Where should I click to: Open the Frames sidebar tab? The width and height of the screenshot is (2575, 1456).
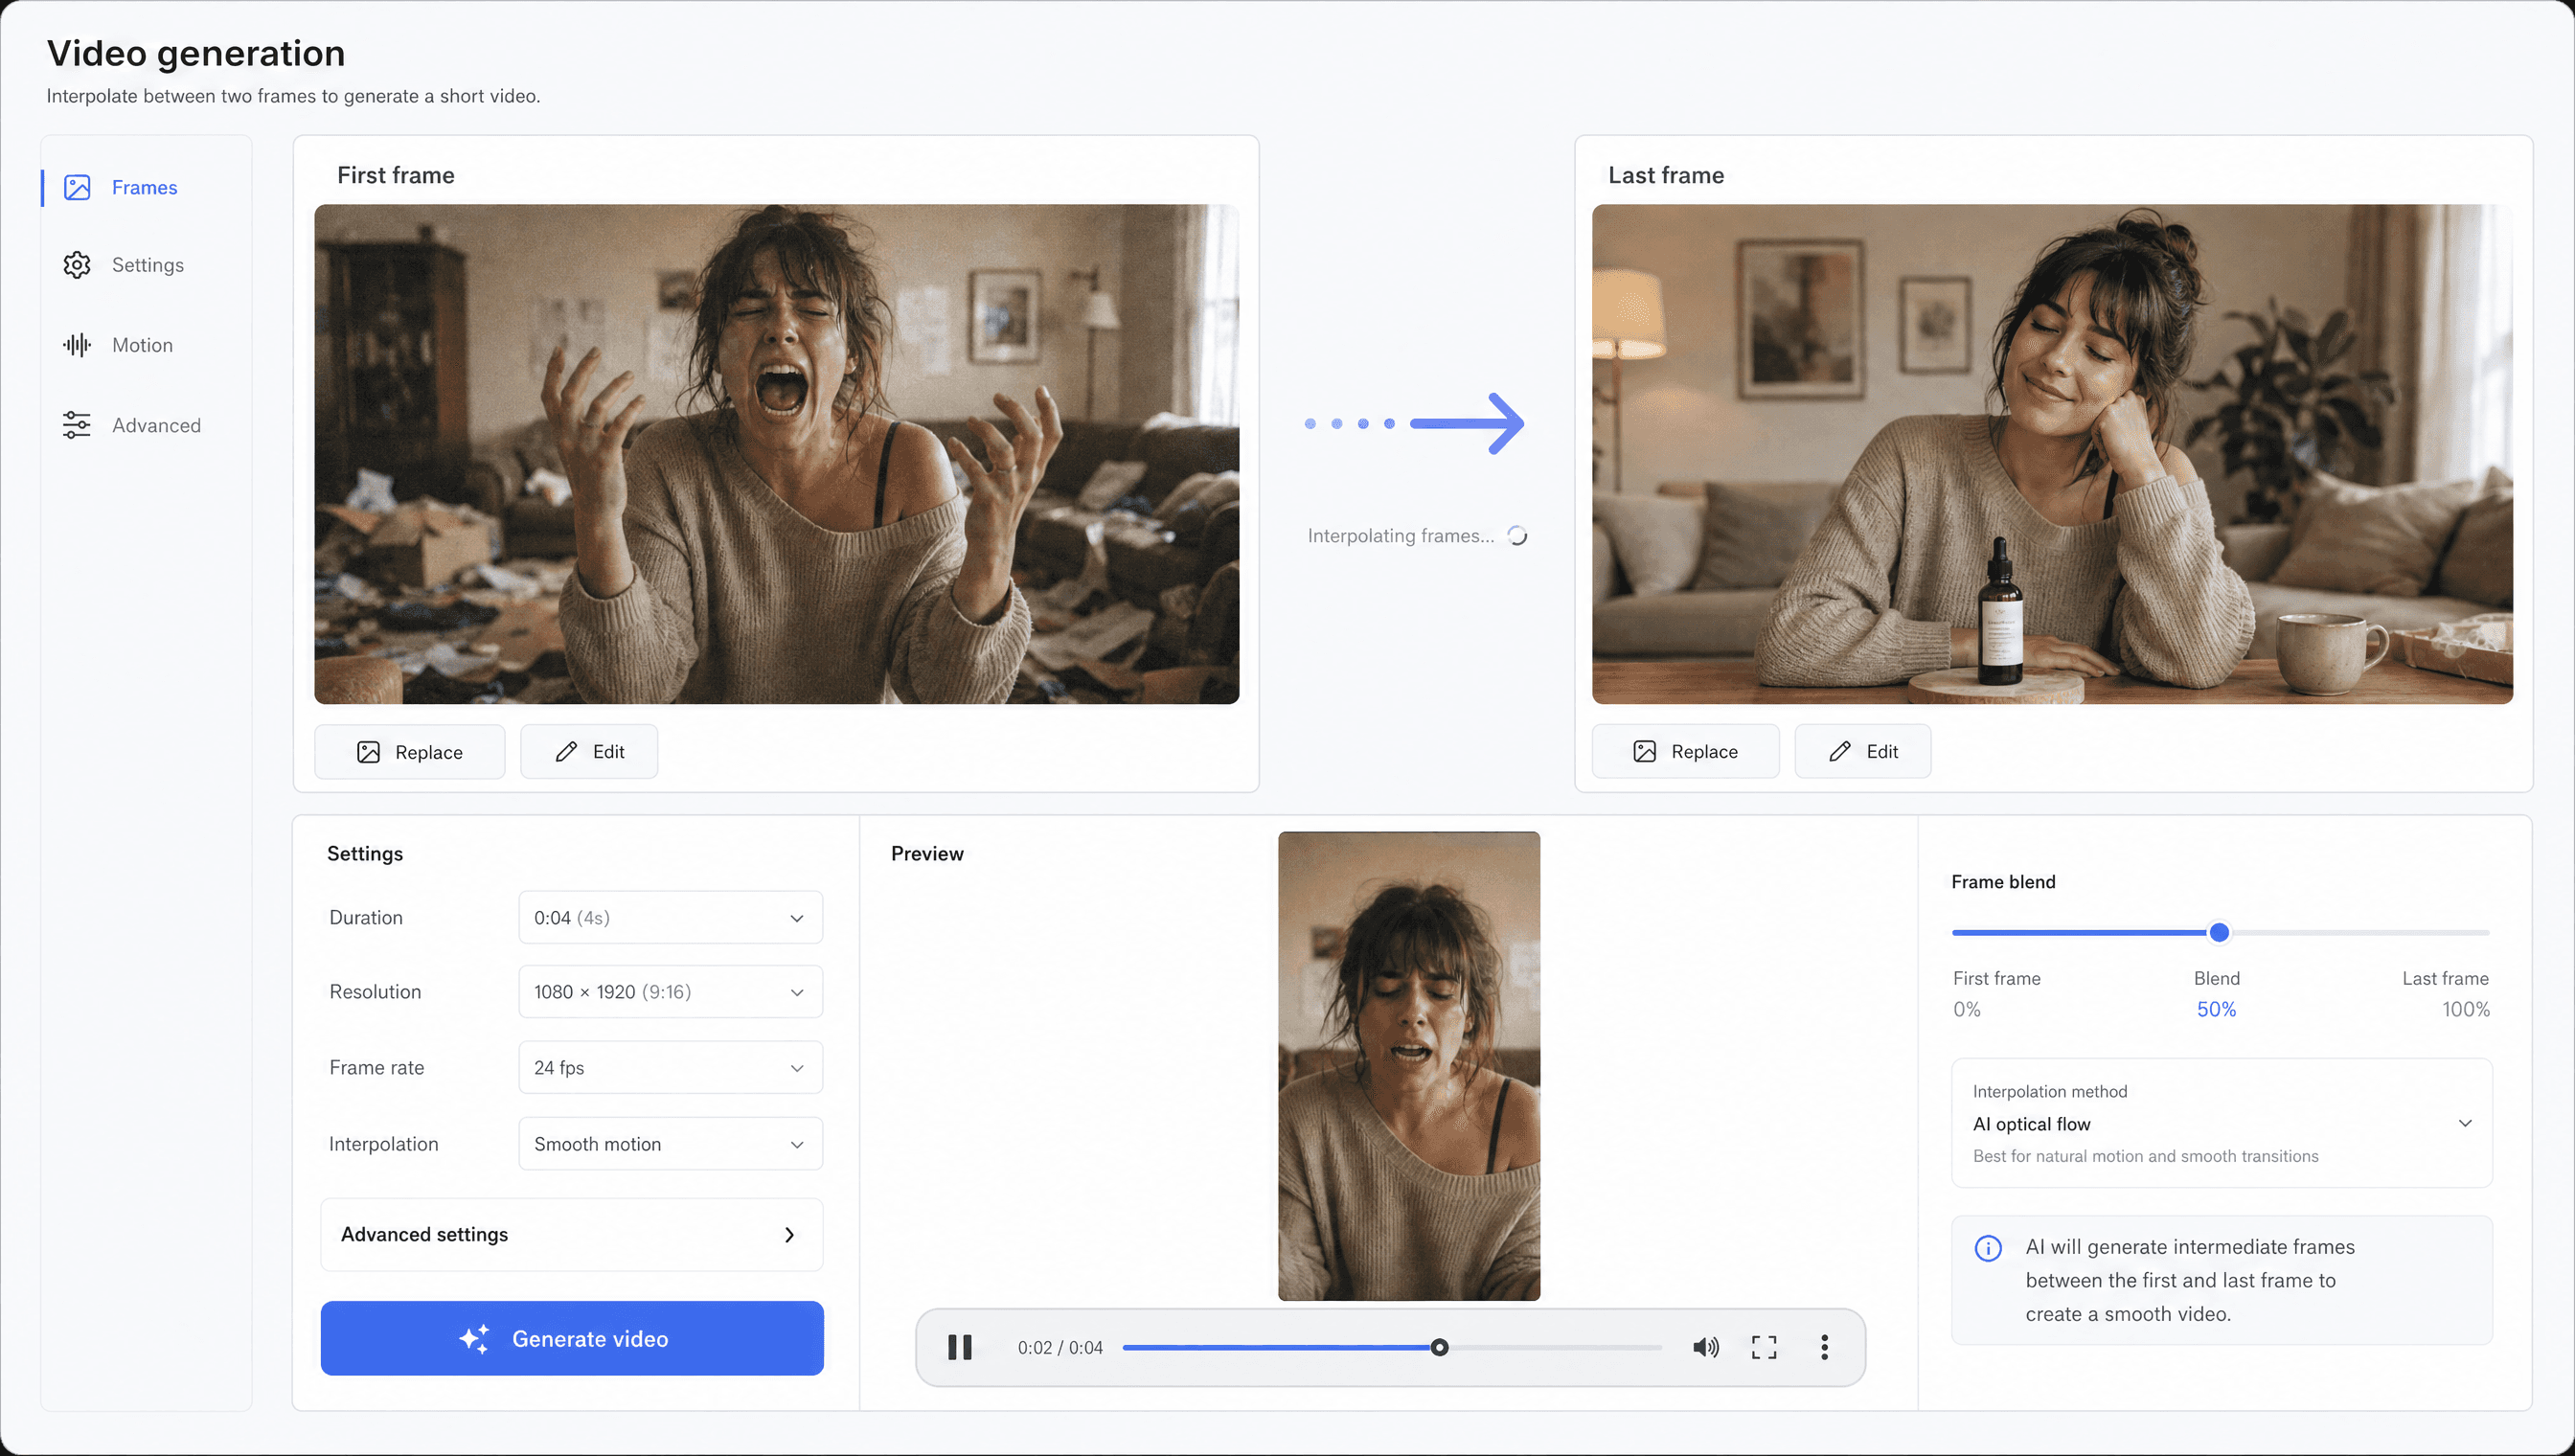pyautogui.click(x=145, y=188)
